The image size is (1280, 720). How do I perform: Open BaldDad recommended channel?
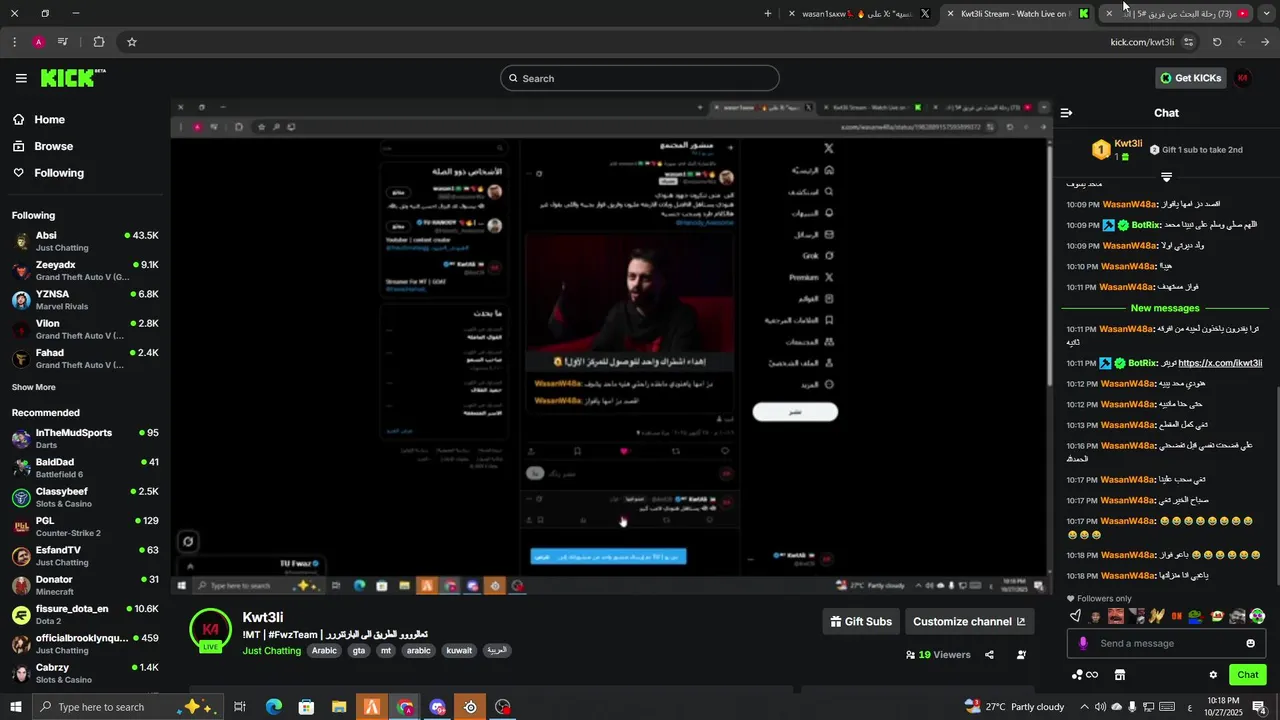85,467
